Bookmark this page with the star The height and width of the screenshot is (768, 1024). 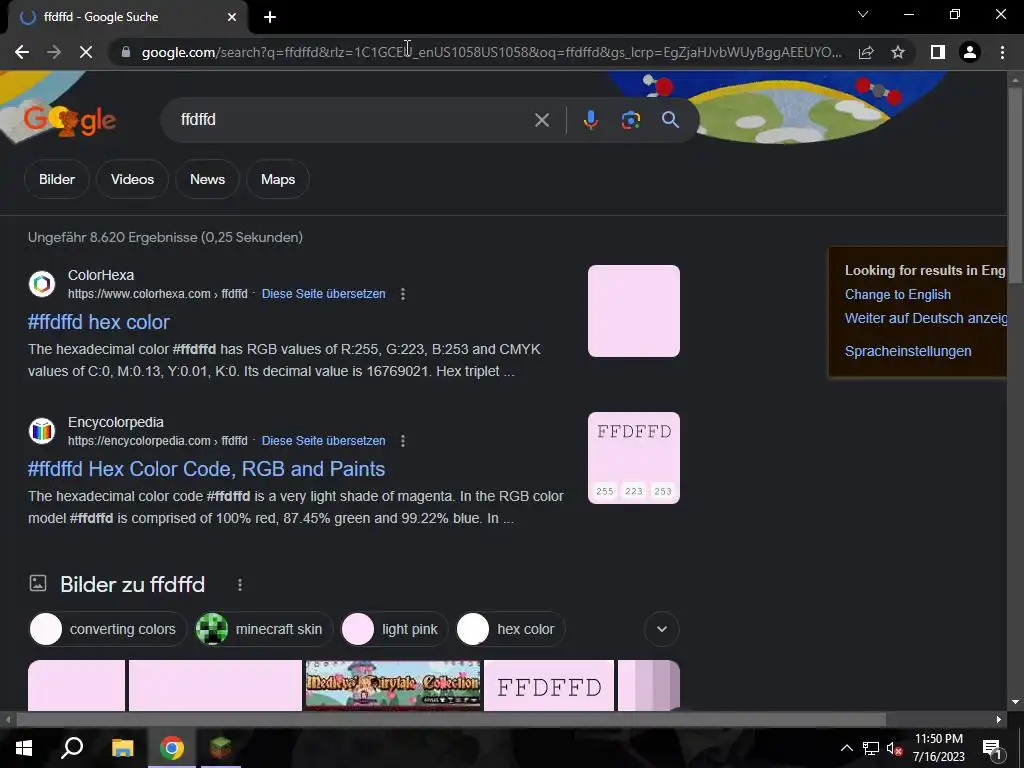coord(898,52)
